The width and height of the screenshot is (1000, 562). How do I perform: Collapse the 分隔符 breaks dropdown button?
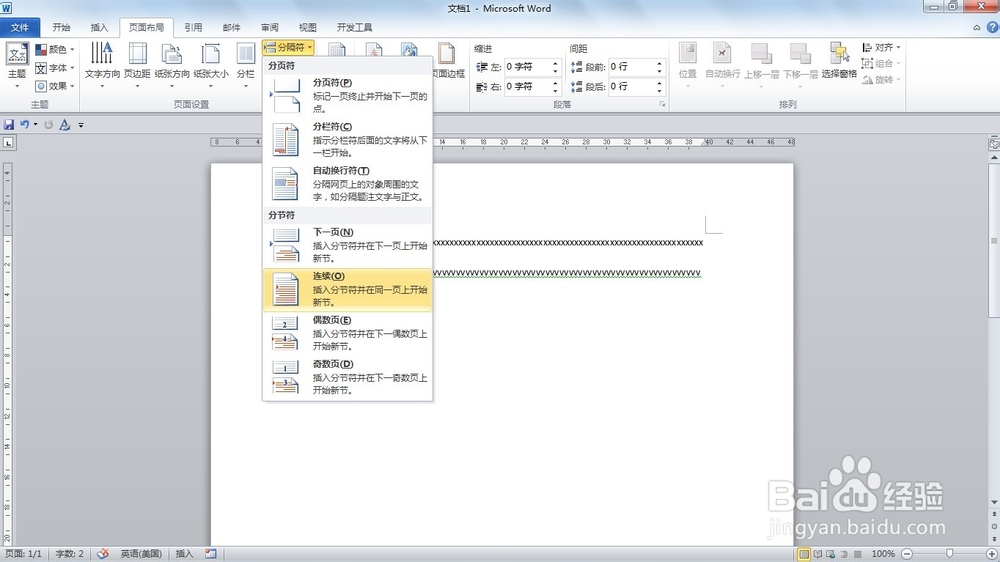point(288,47)
